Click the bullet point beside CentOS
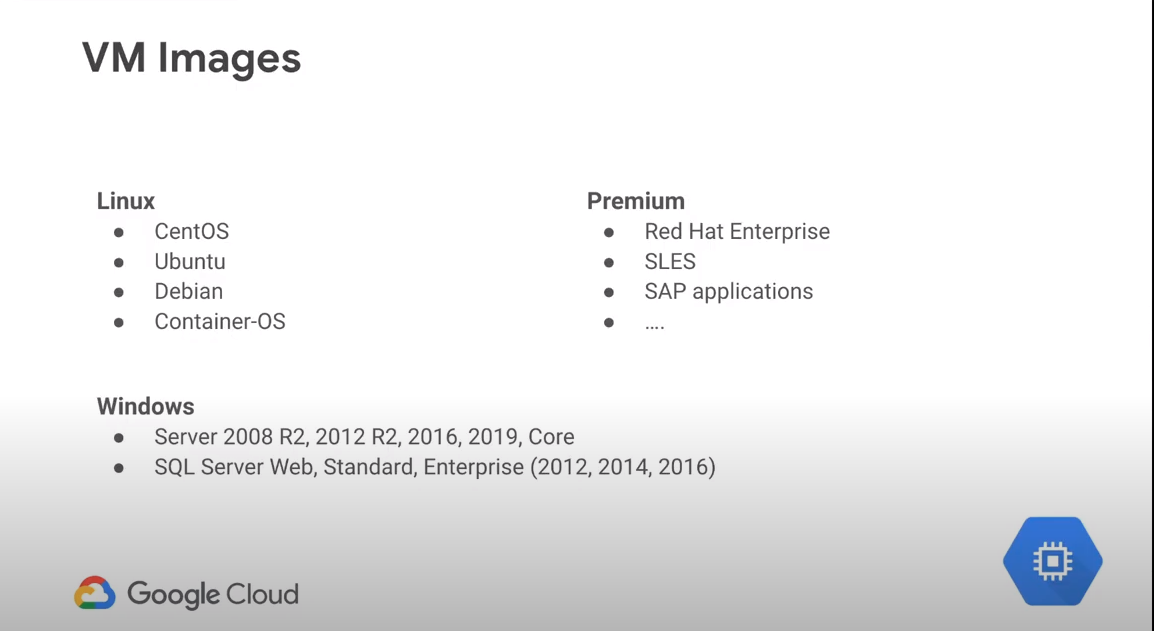This screenshot has height=631, width=1154. pos(119,232)
